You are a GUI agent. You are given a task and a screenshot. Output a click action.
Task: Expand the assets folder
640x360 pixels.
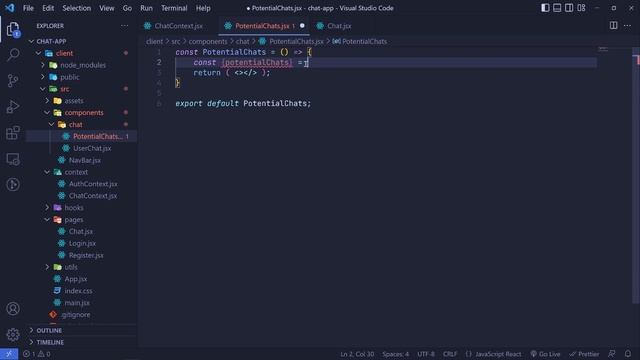tap(47, 100)
